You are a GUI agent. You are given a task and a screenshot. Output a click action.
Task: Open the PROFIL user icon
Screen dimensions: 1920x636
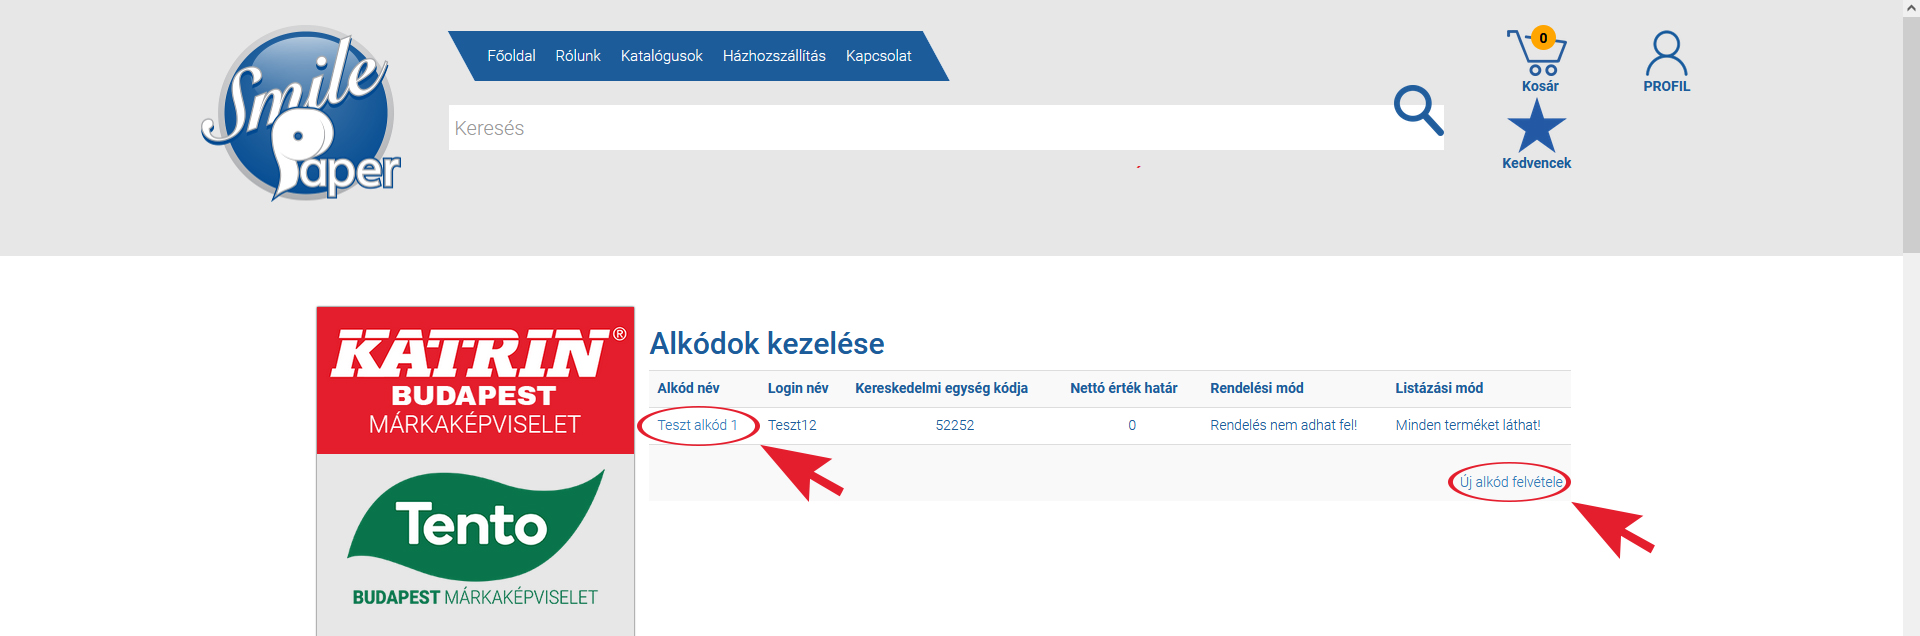coord(1666,62)
